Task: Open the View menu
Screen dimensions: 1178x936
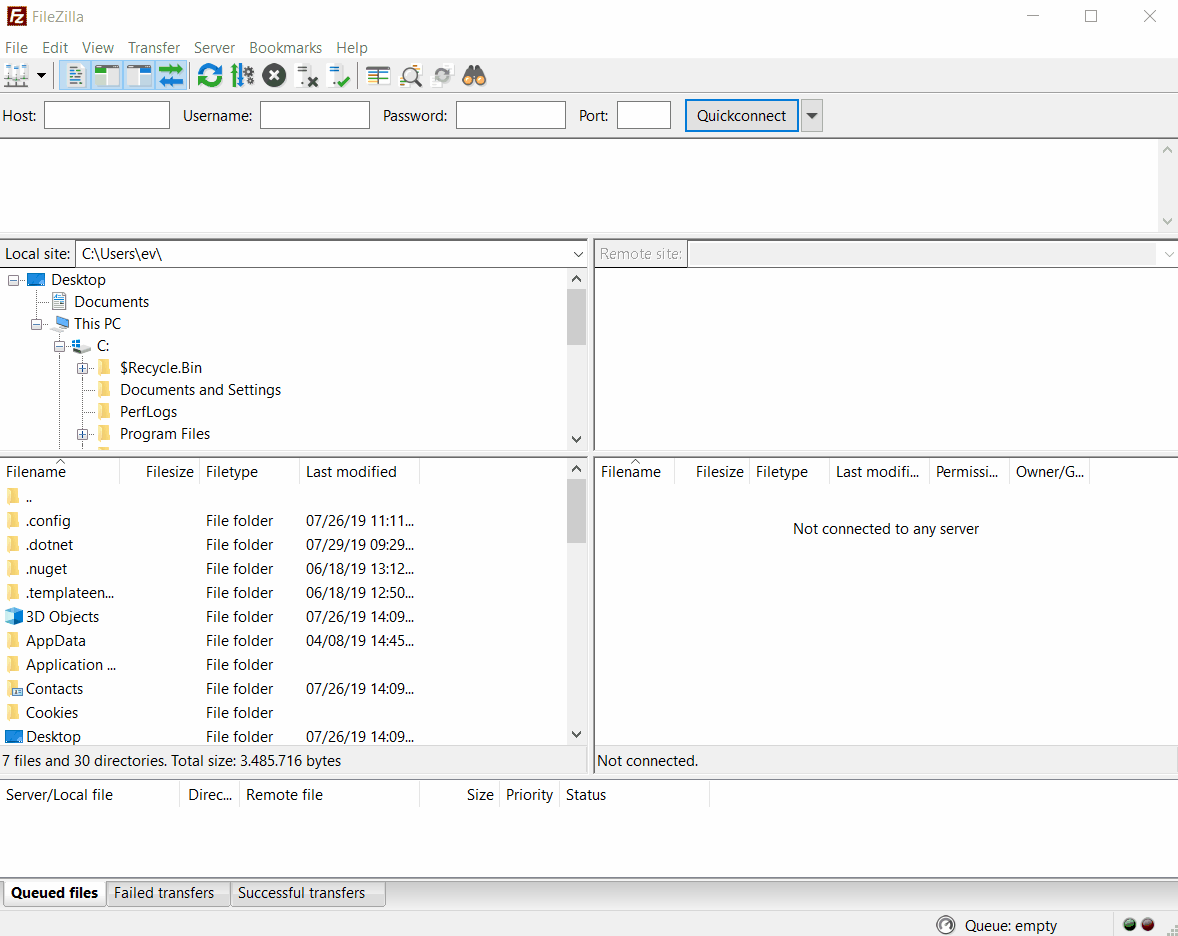Action: click(98, 47)
